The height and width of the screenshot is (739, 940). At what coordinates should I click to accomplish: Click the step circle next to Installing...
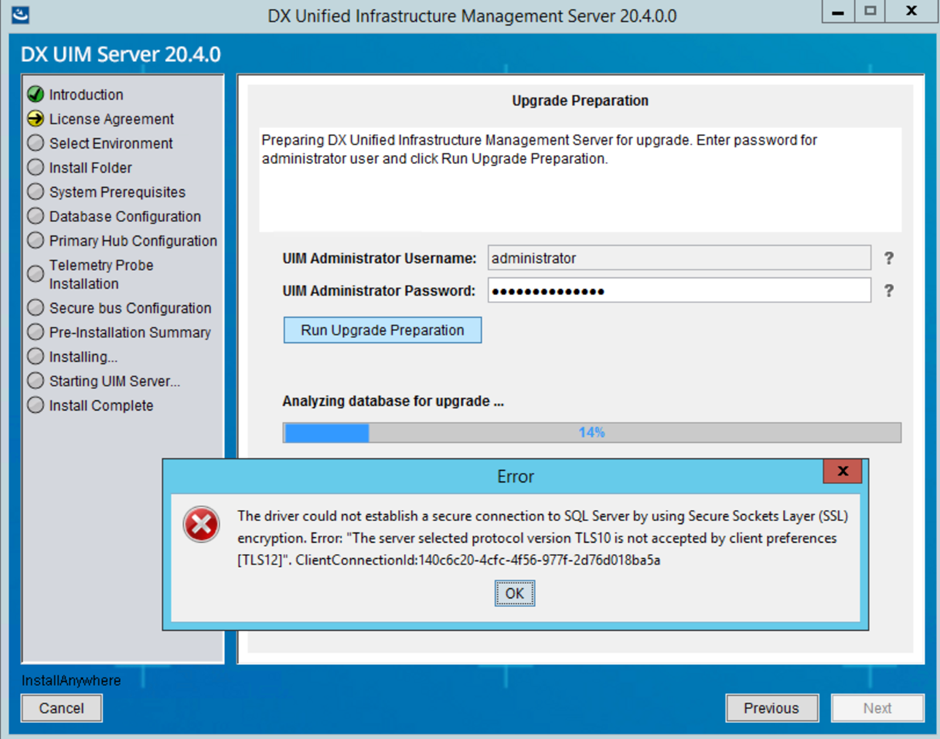click(35, 356)
